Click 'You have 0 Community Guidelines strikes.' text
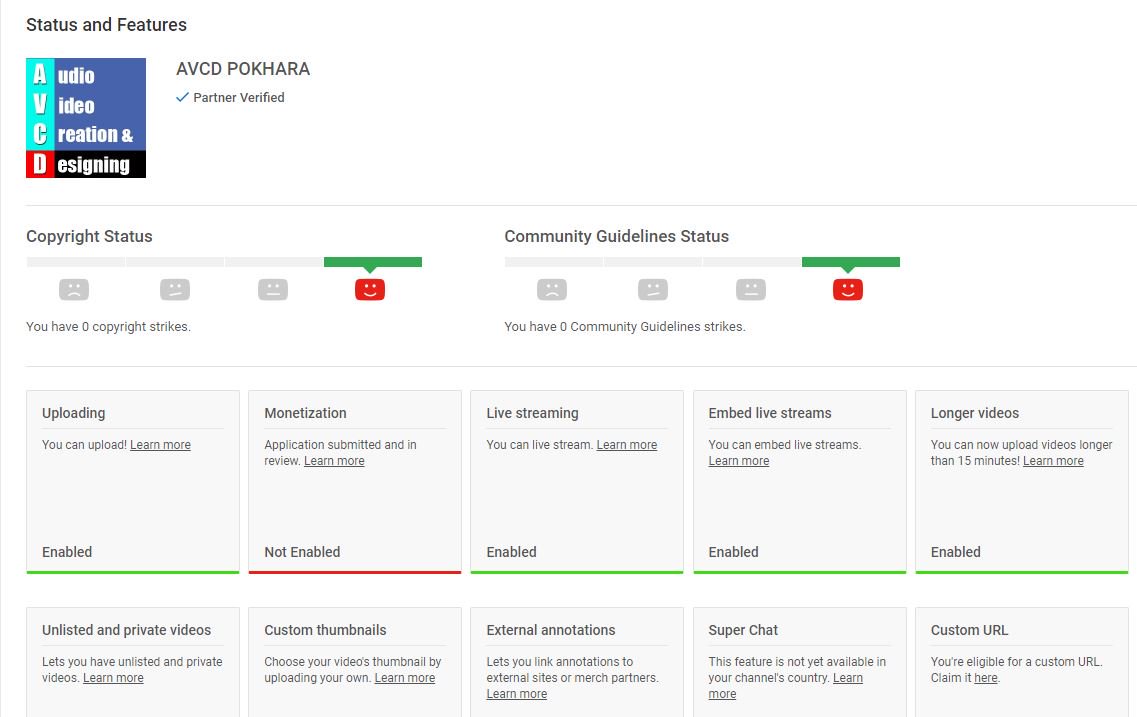The height and width of the screenshot is (717, 1137). 625,326
